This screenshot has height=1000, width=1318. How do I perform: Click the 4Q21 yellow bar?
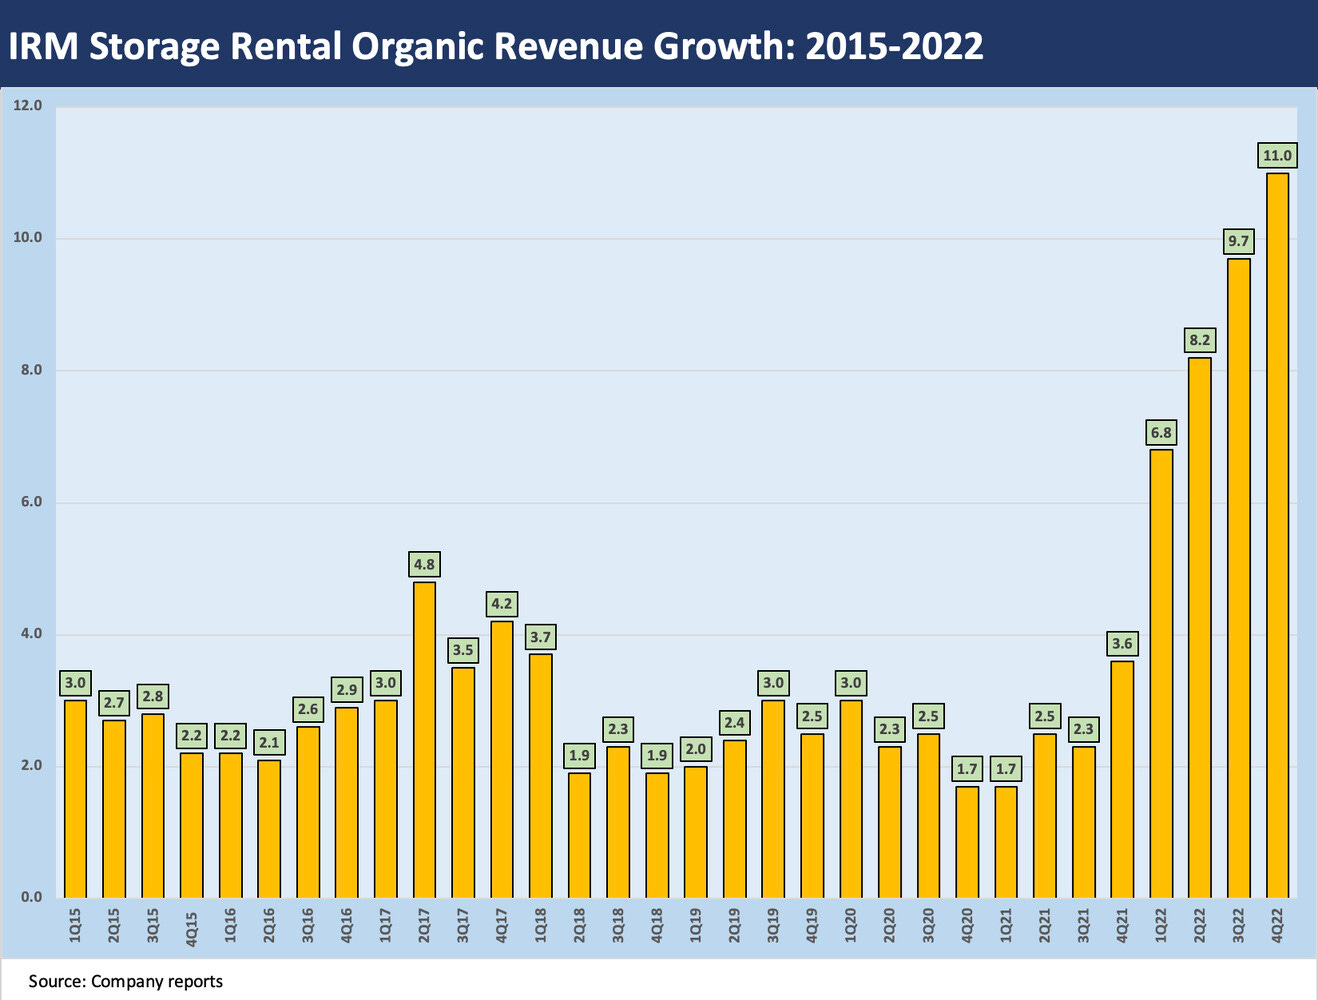[1122, 779]
